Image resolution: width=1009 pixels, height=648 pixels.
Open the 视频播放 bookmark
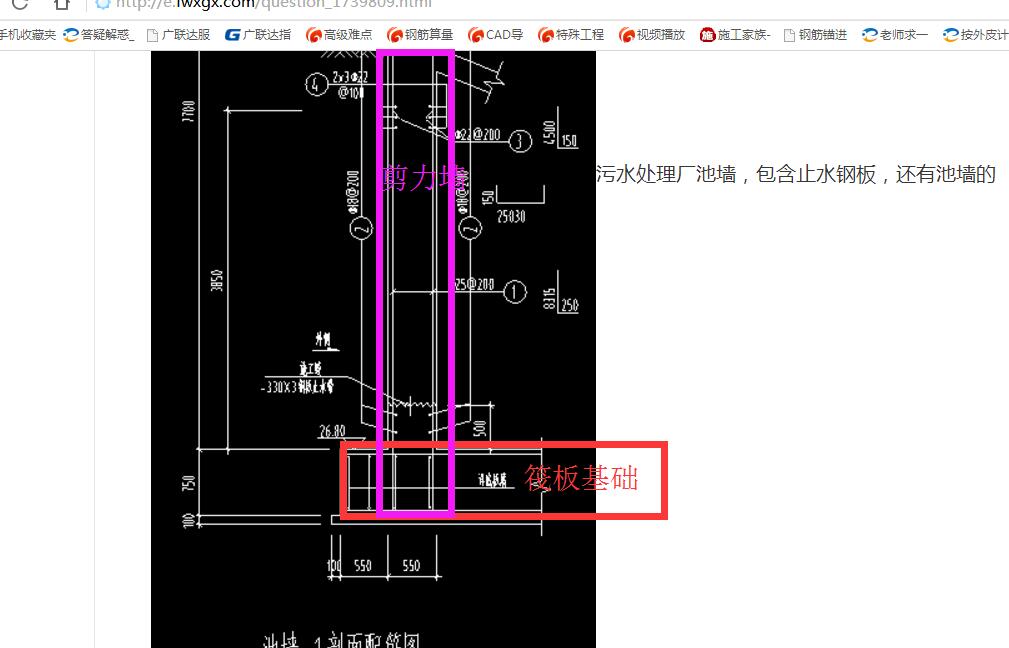[x=652, y=35]
